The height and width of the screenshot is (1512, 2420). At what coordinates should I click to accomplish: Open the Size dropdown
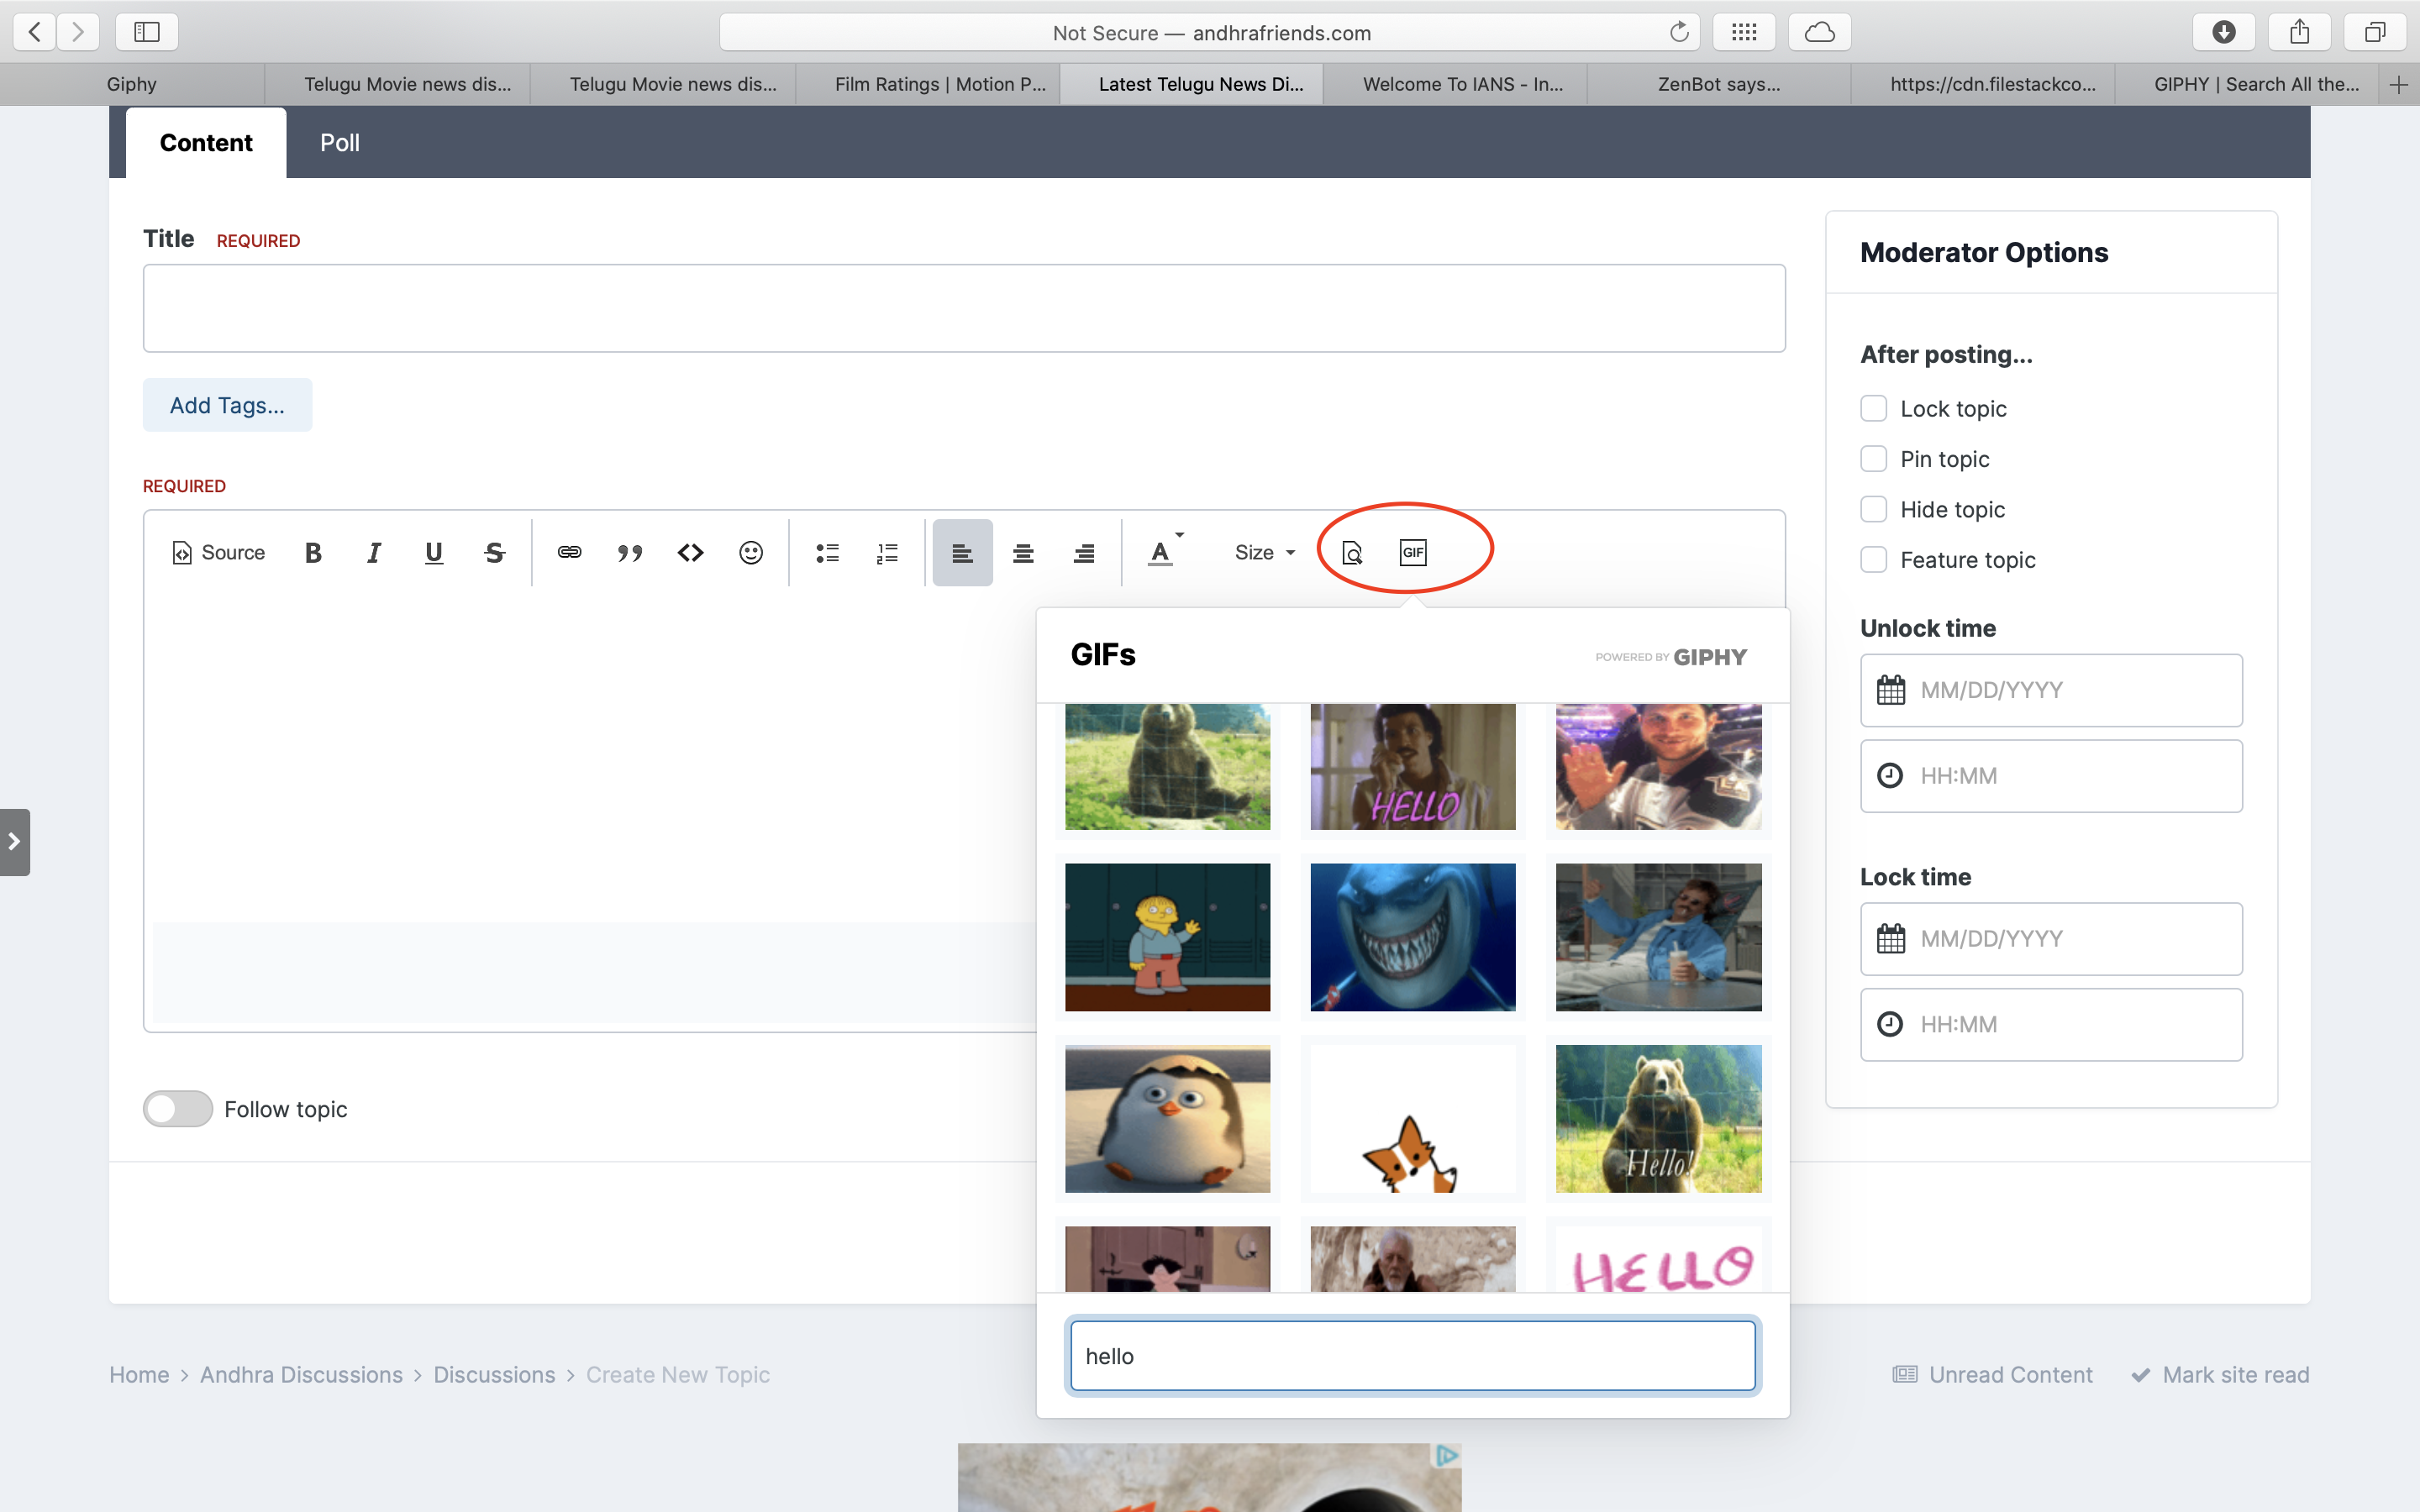point(1264,553)
